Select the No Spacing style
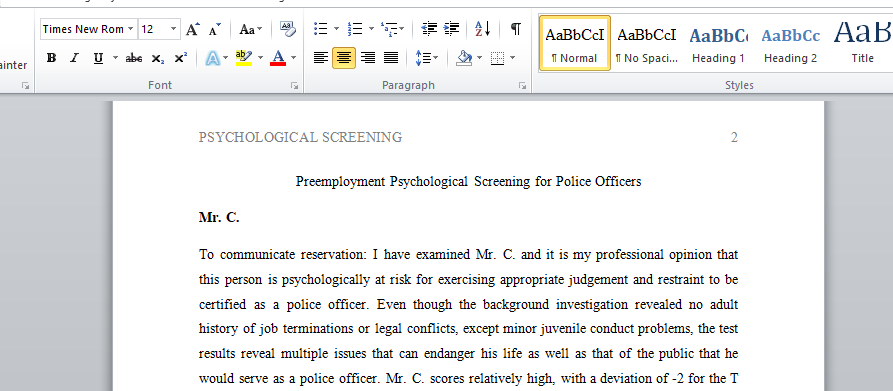This screenshot has height=391, width=893. [646, 43]
